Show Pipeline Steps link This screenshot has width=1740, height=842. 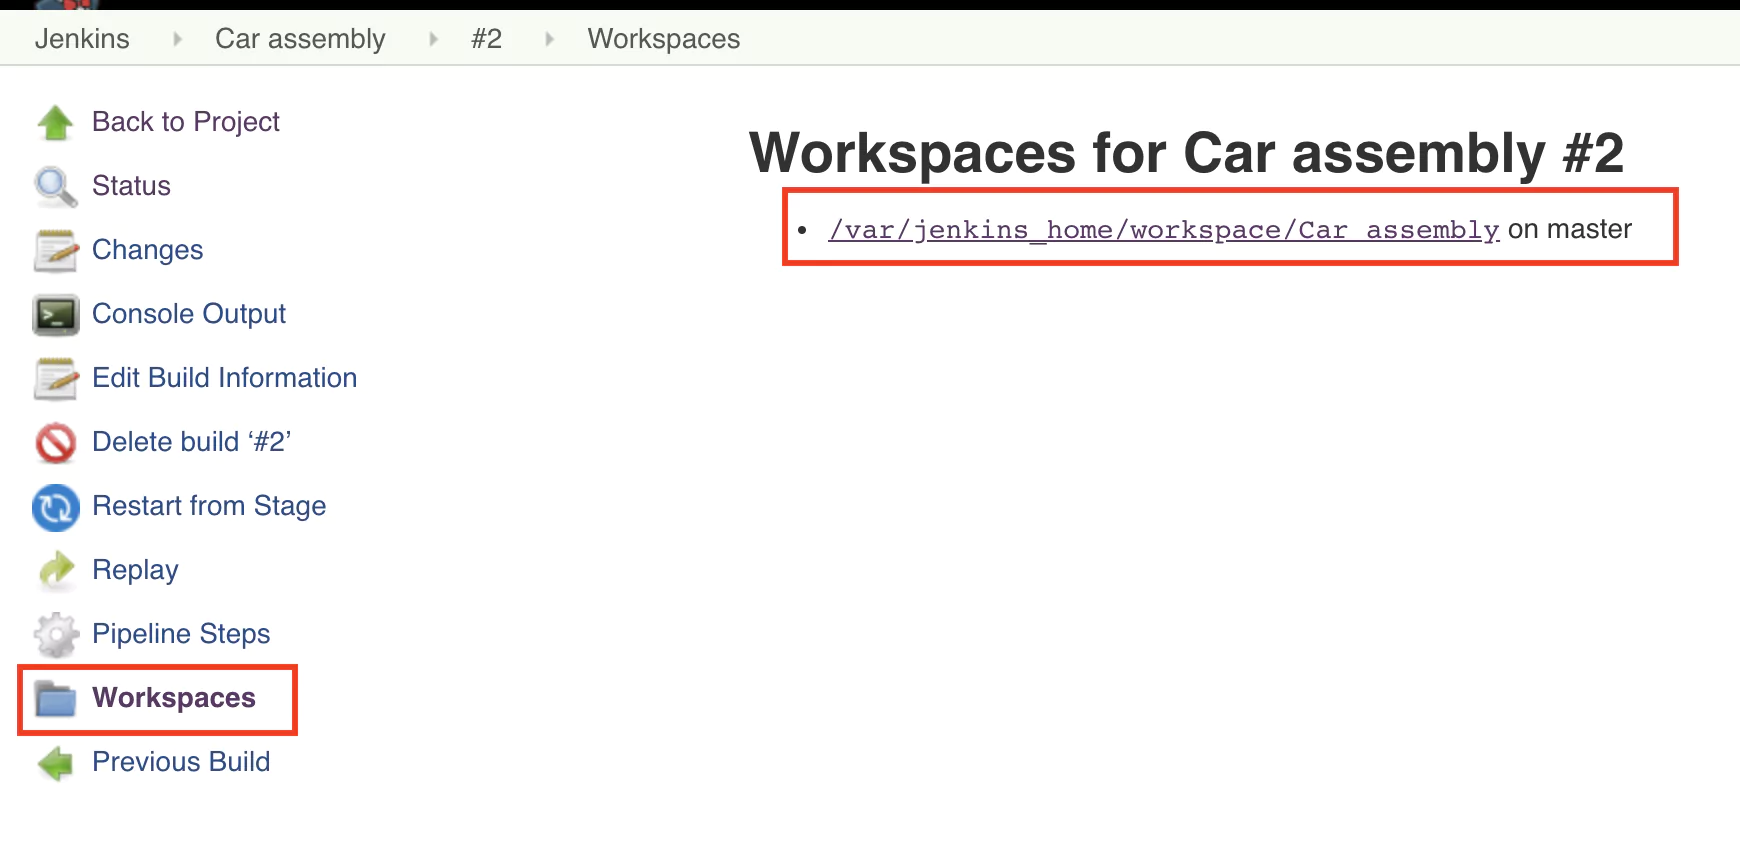point(181,634)
